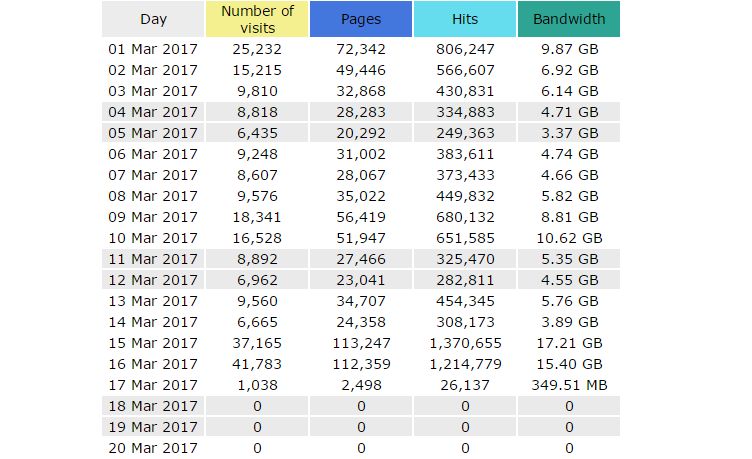752x459 pixels.
Task: Select hits value 1,370,655
Action: coord(465,343)
